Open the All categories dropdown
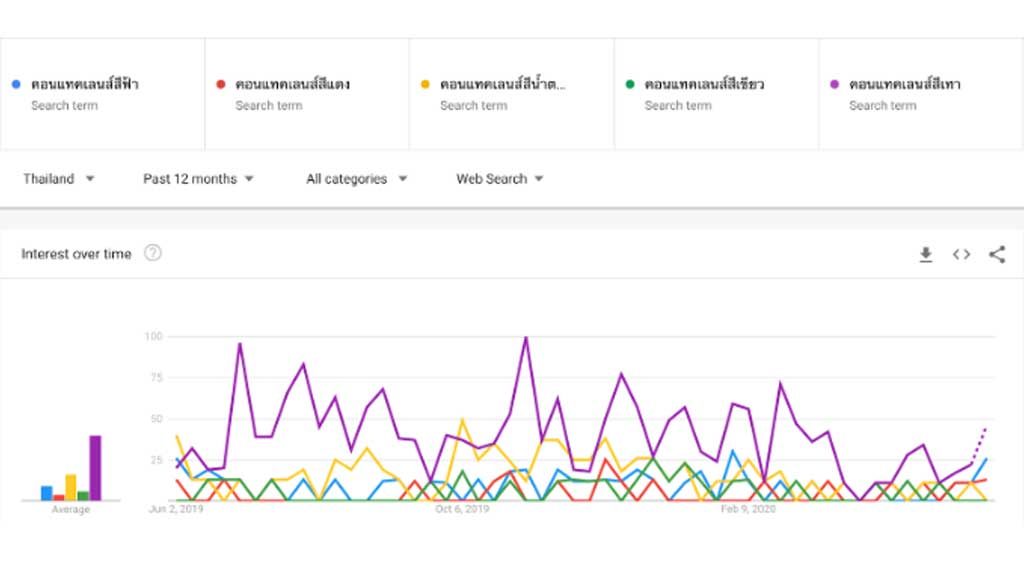This screenshot has width=1024, height=576. [x=356, y=179]
